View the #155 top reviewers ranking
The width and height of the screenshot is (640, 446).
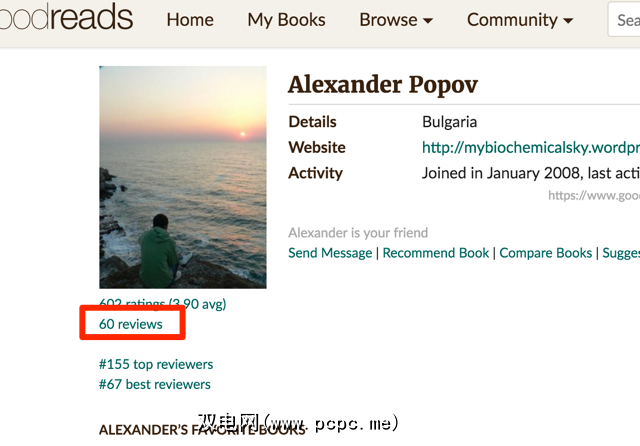pyautogui.click(x=156, y=364)
